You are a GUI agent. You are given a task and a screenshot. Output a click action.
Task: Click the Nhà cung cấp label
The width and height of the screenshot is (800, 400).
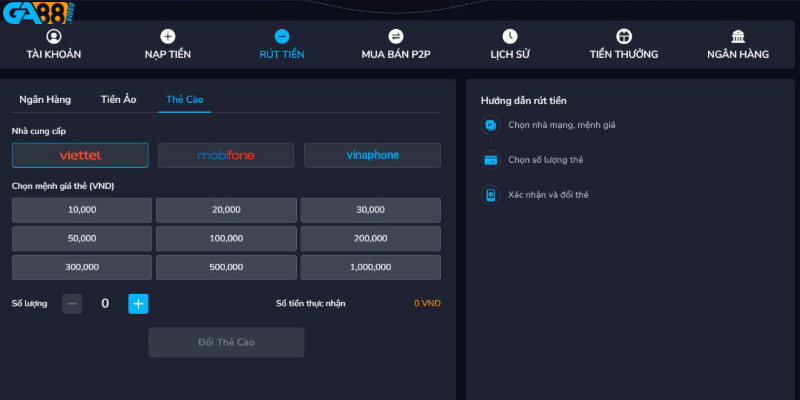(x=39, y=132)
